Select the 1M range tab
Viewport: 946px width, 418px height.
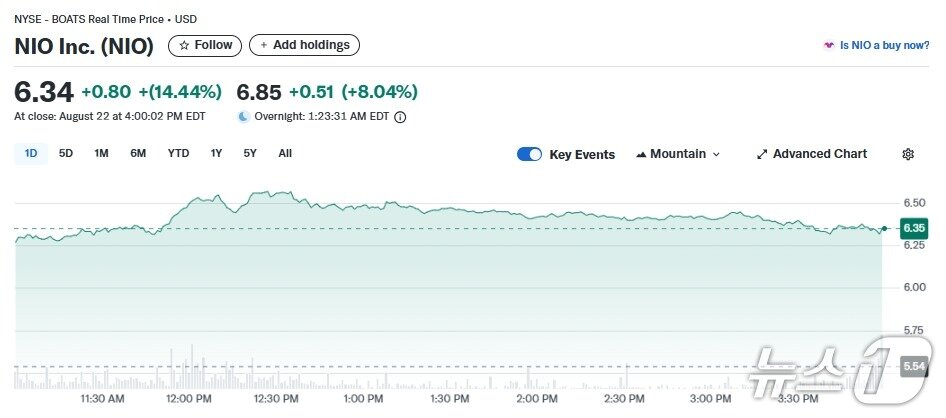tap(101, 153)
